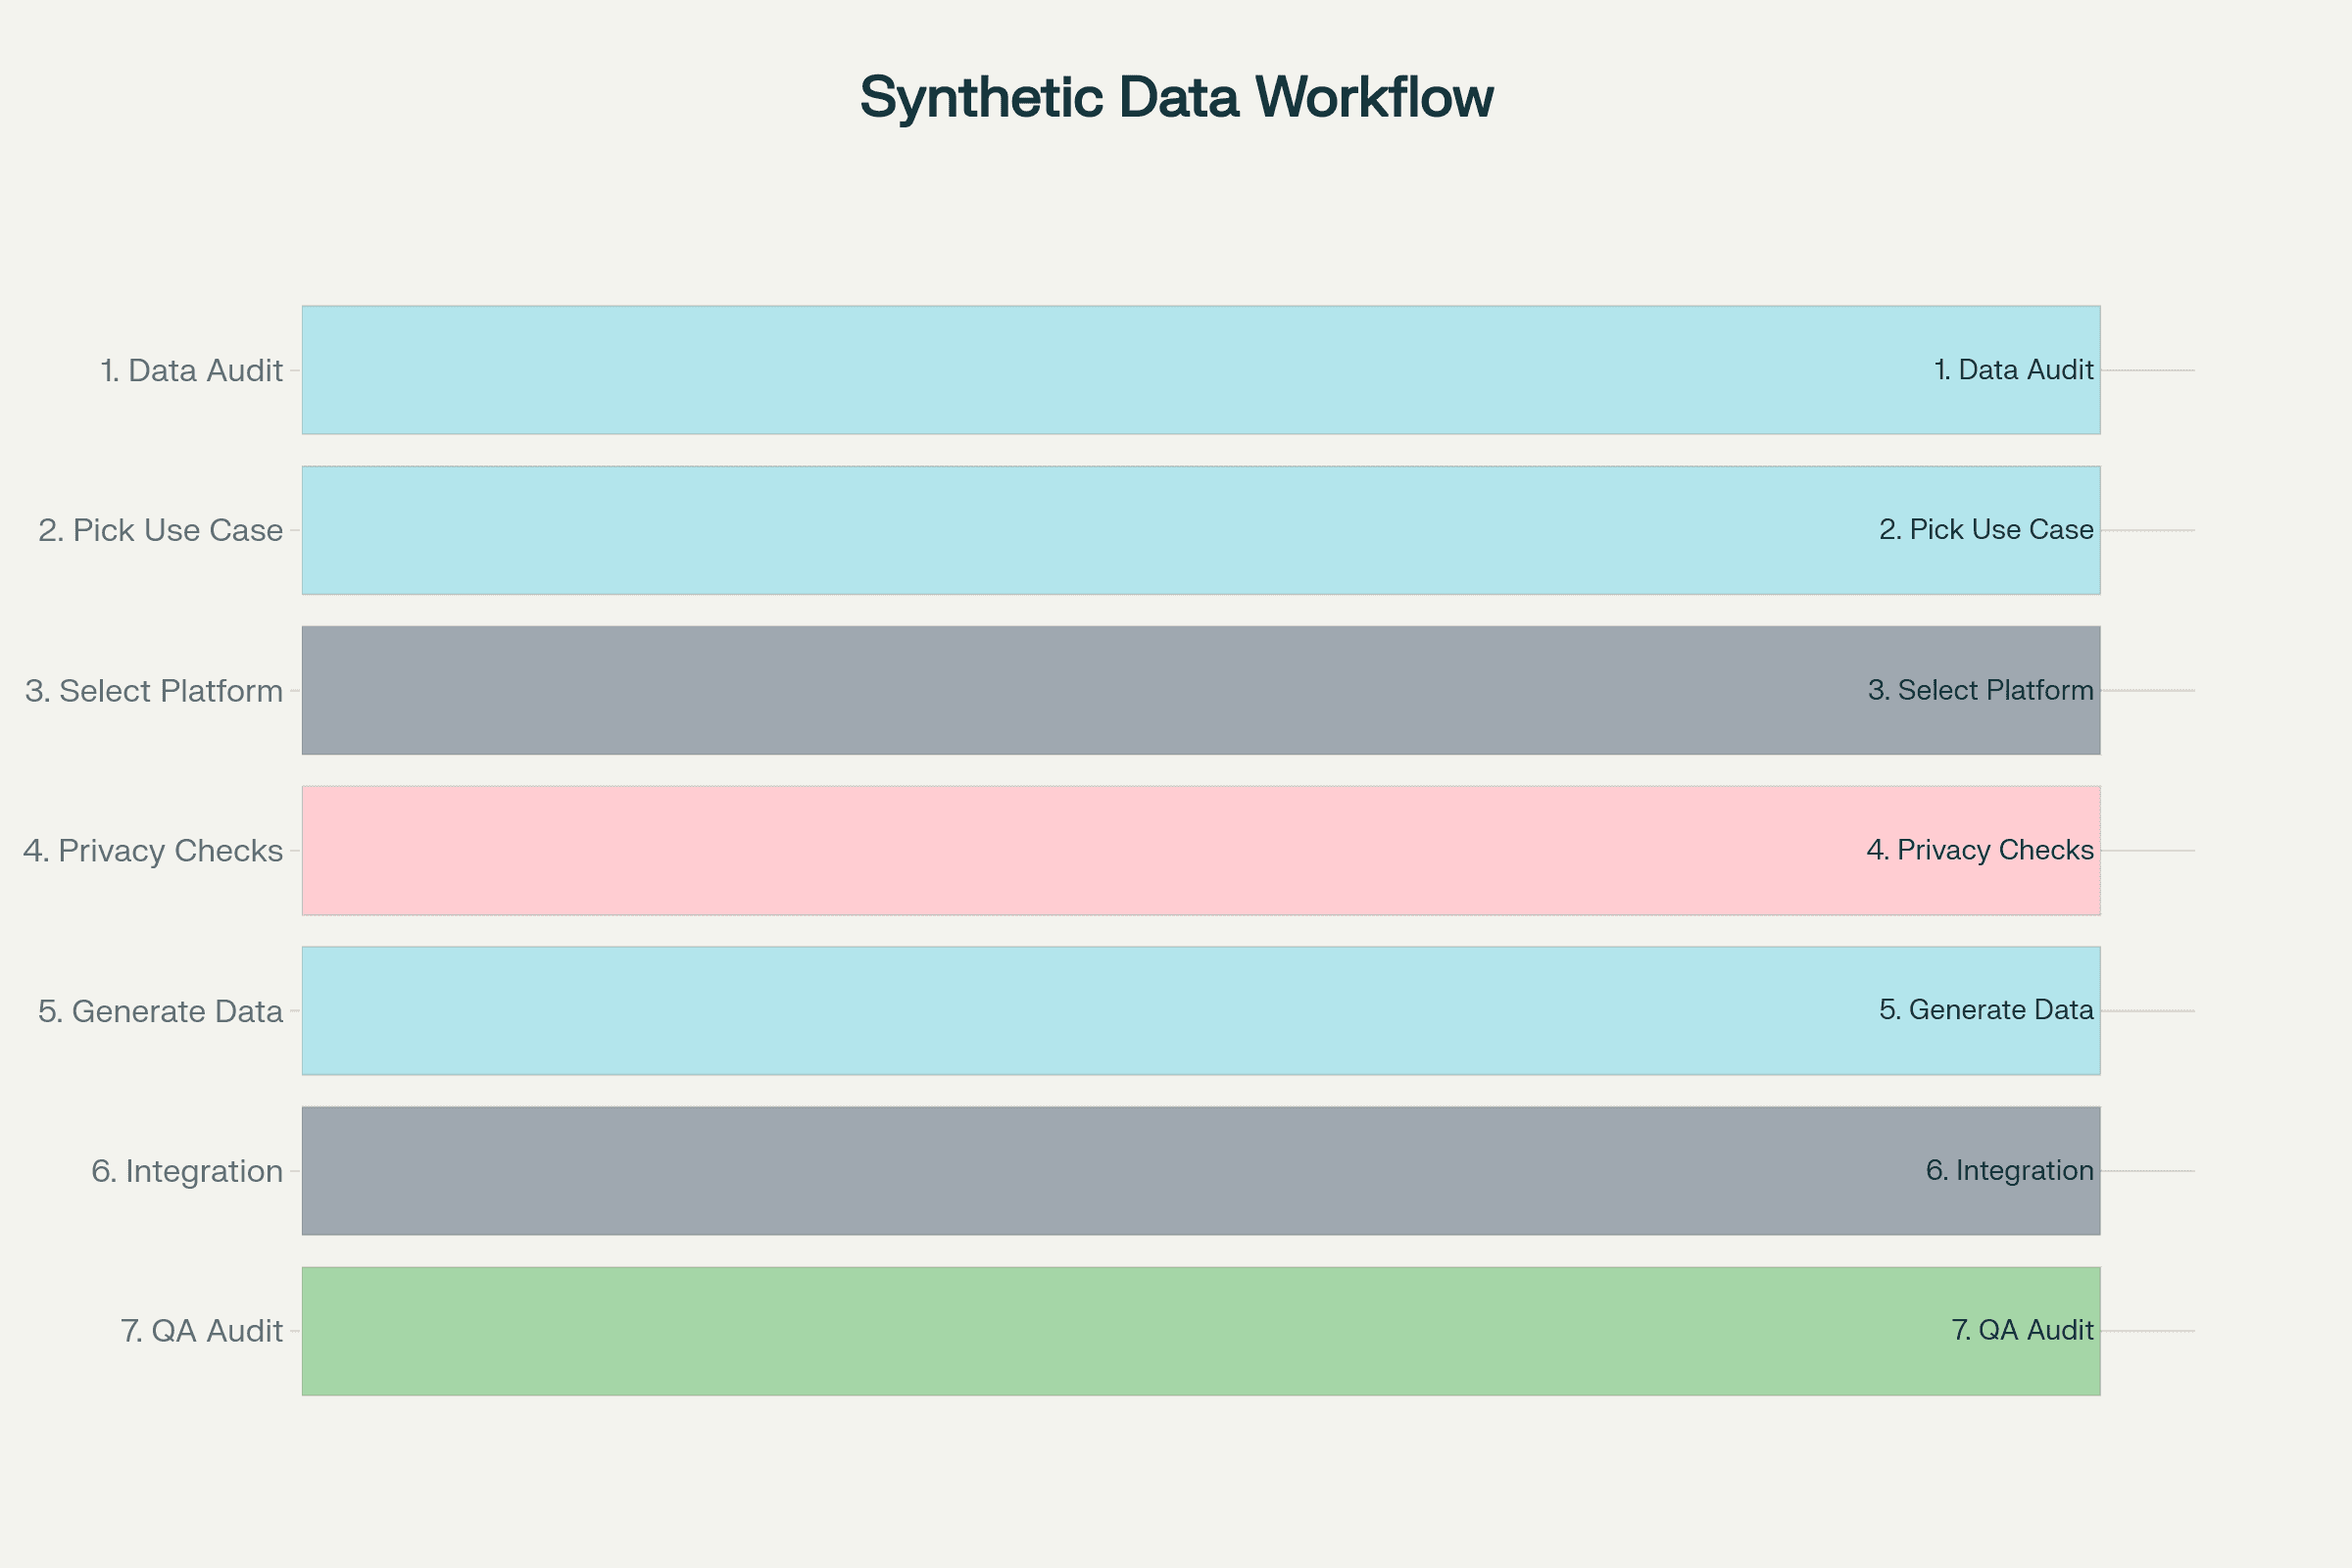Click the in-bar label '3. Select Platform'
Screen dimensions: 2352x1568
pyautogui.click(x=1981, y=690)
